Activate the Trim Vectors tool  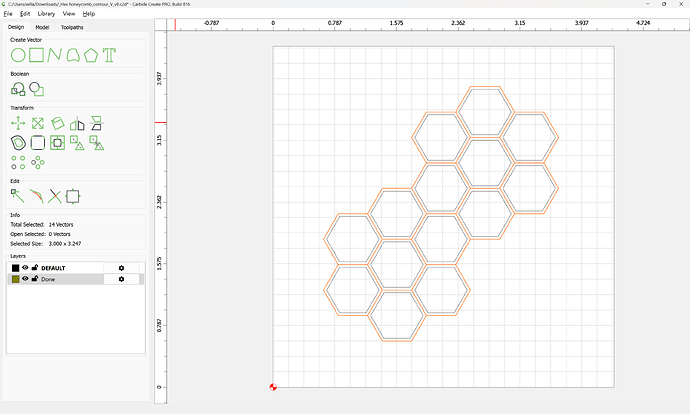click(55, 196)
